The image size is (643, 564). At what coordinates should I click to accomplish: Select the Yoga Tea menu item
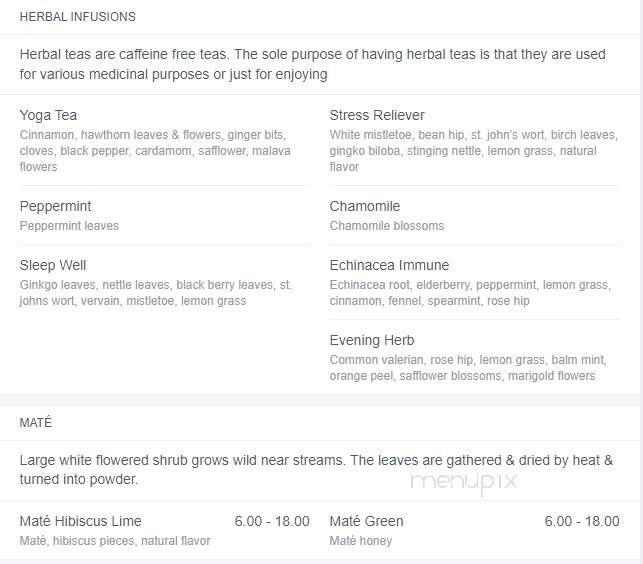(48, 115)
